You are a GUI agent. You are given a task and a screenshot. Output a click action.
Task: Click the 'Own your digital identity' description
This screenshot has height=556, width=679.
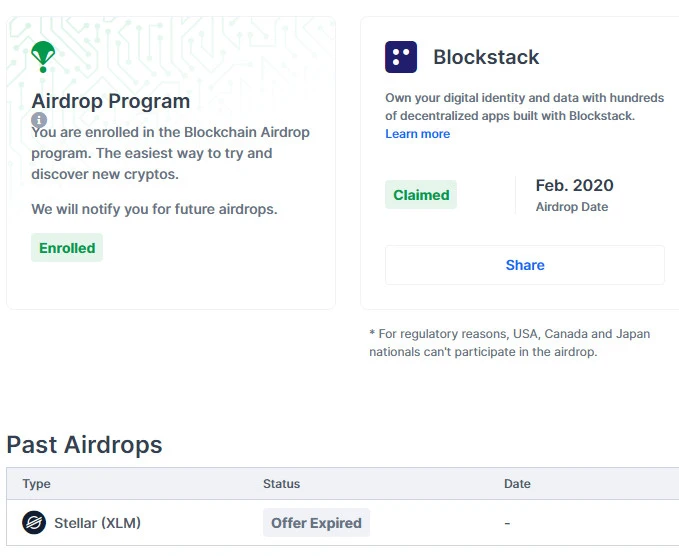(524, 107)
